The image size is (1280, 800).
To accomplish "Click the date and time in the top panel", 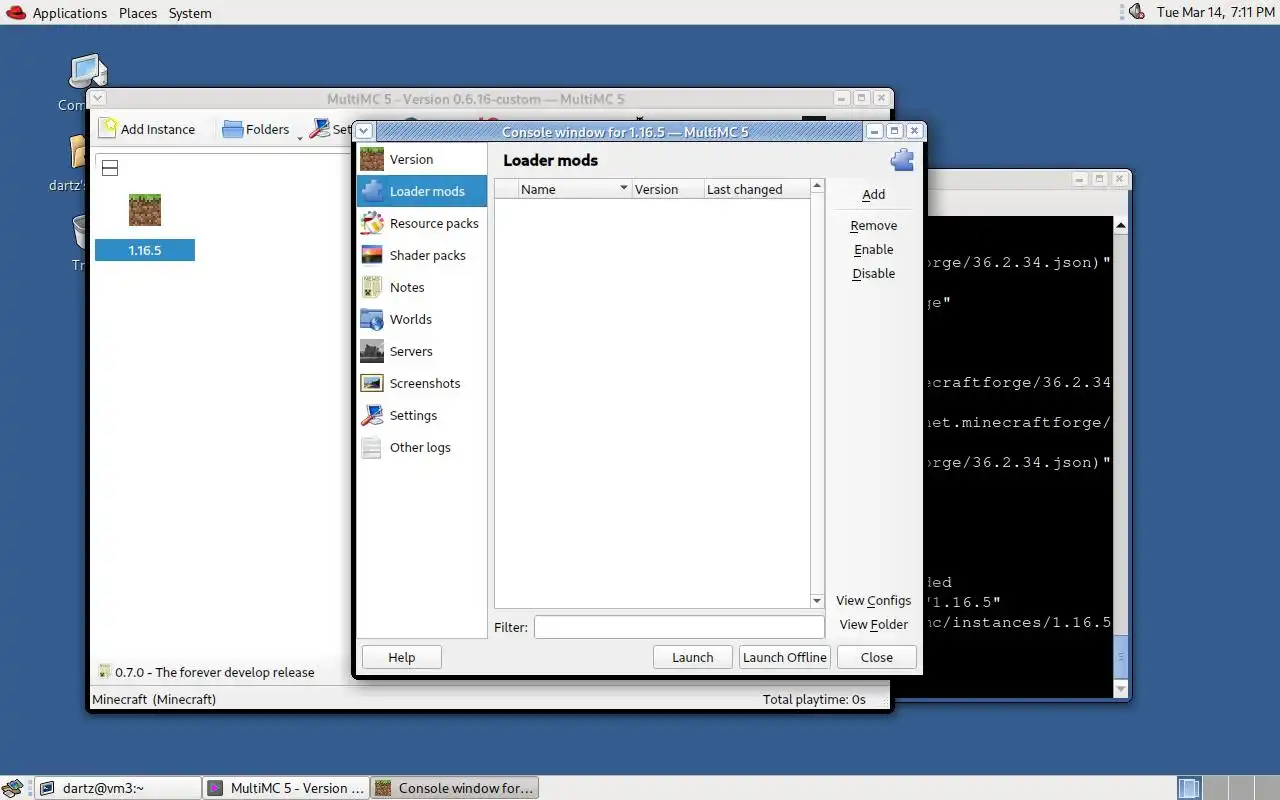I will (x=1214, y=12).
